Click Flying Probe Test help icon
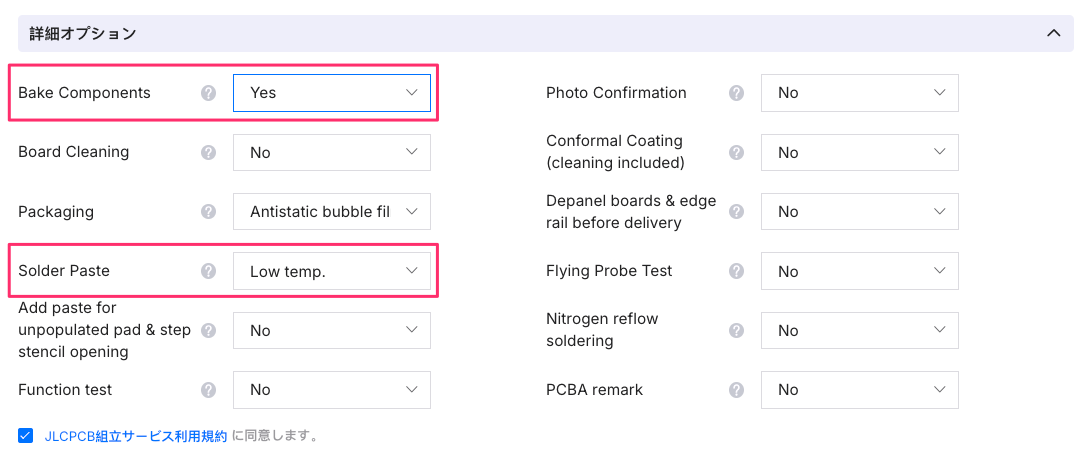1087x463 pixels. [x=736, y=271]
